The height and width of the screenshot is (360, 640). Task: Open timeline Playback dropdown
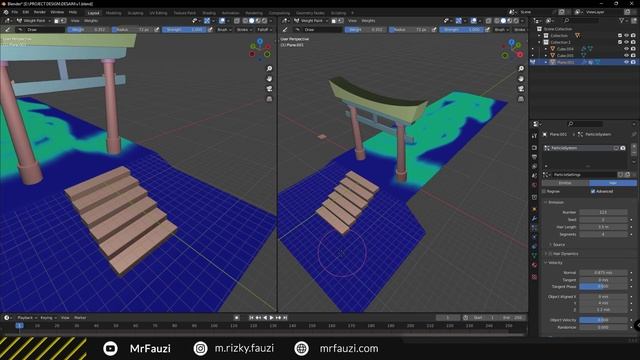pos(27,318)
